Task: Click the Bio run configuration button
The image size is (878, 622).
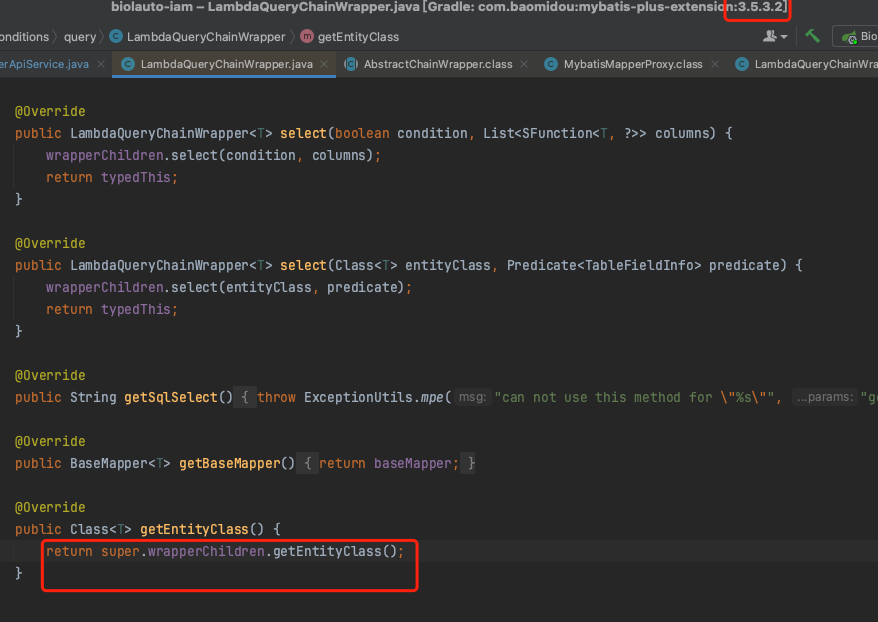Action: [866, 35]
